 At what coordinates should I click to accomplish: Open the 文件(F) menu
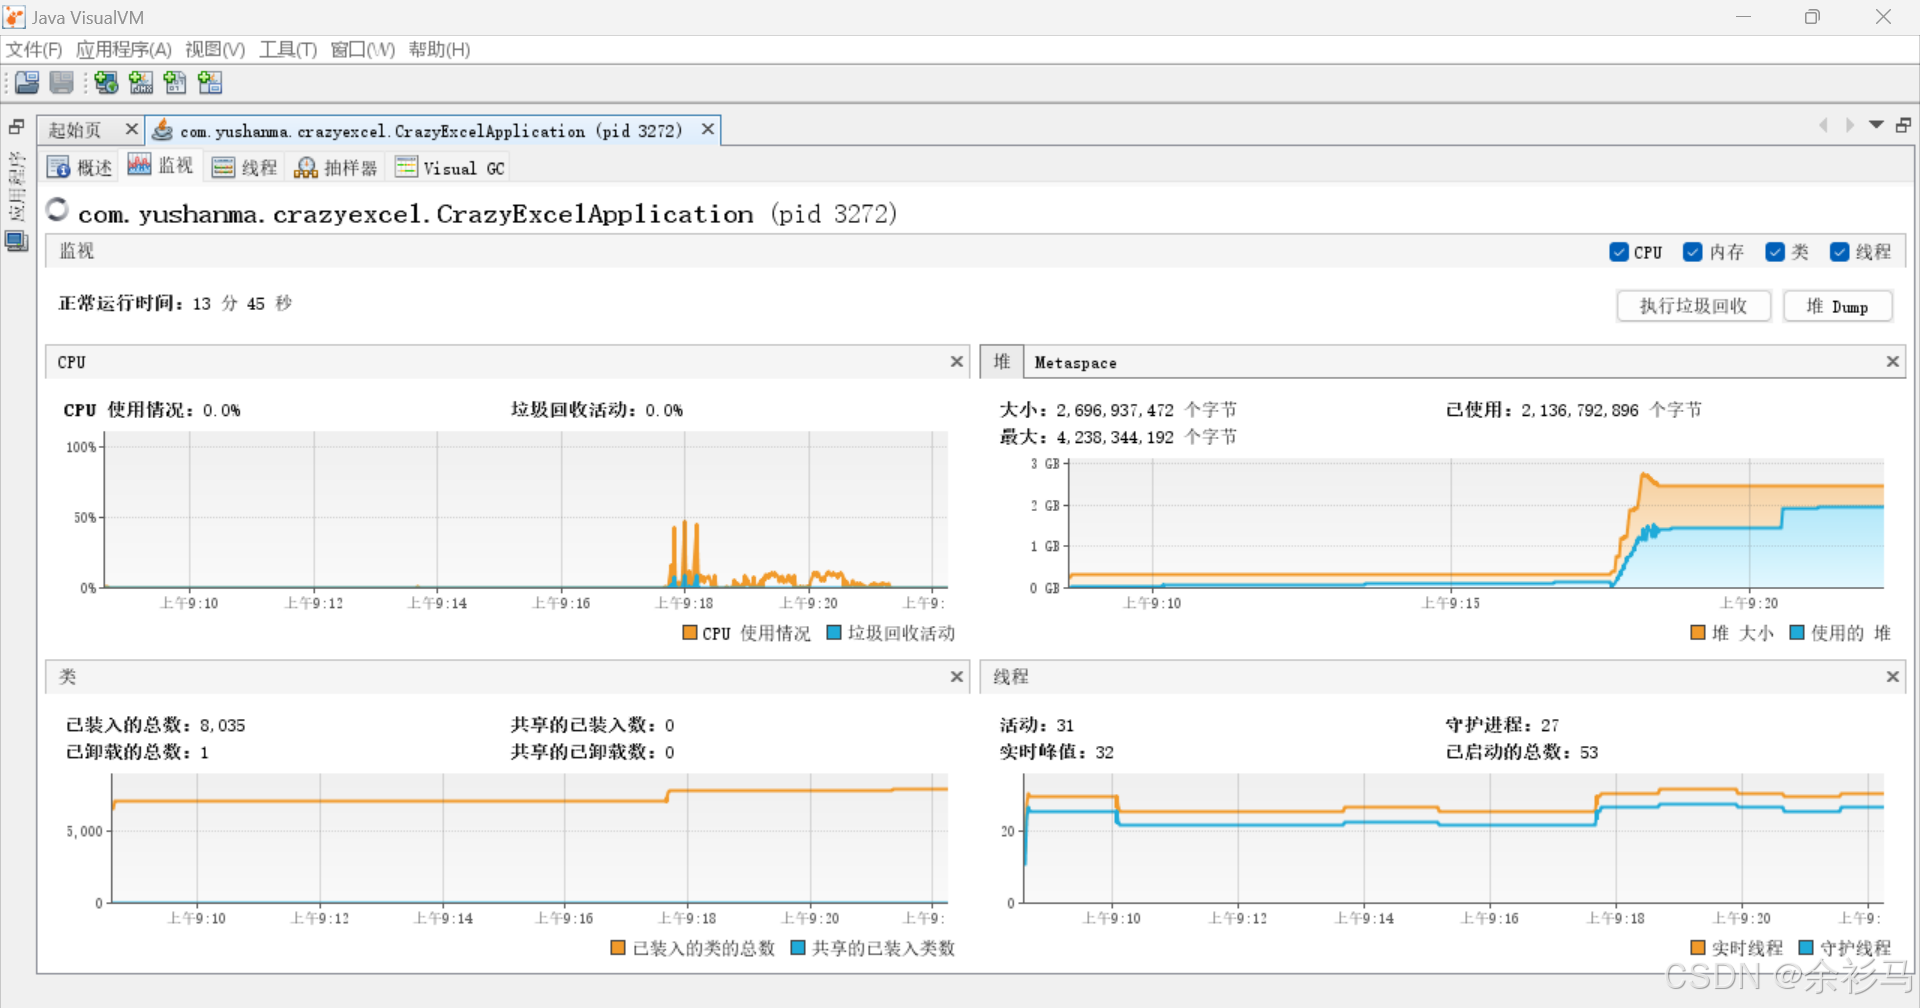[x=34, y=49]
